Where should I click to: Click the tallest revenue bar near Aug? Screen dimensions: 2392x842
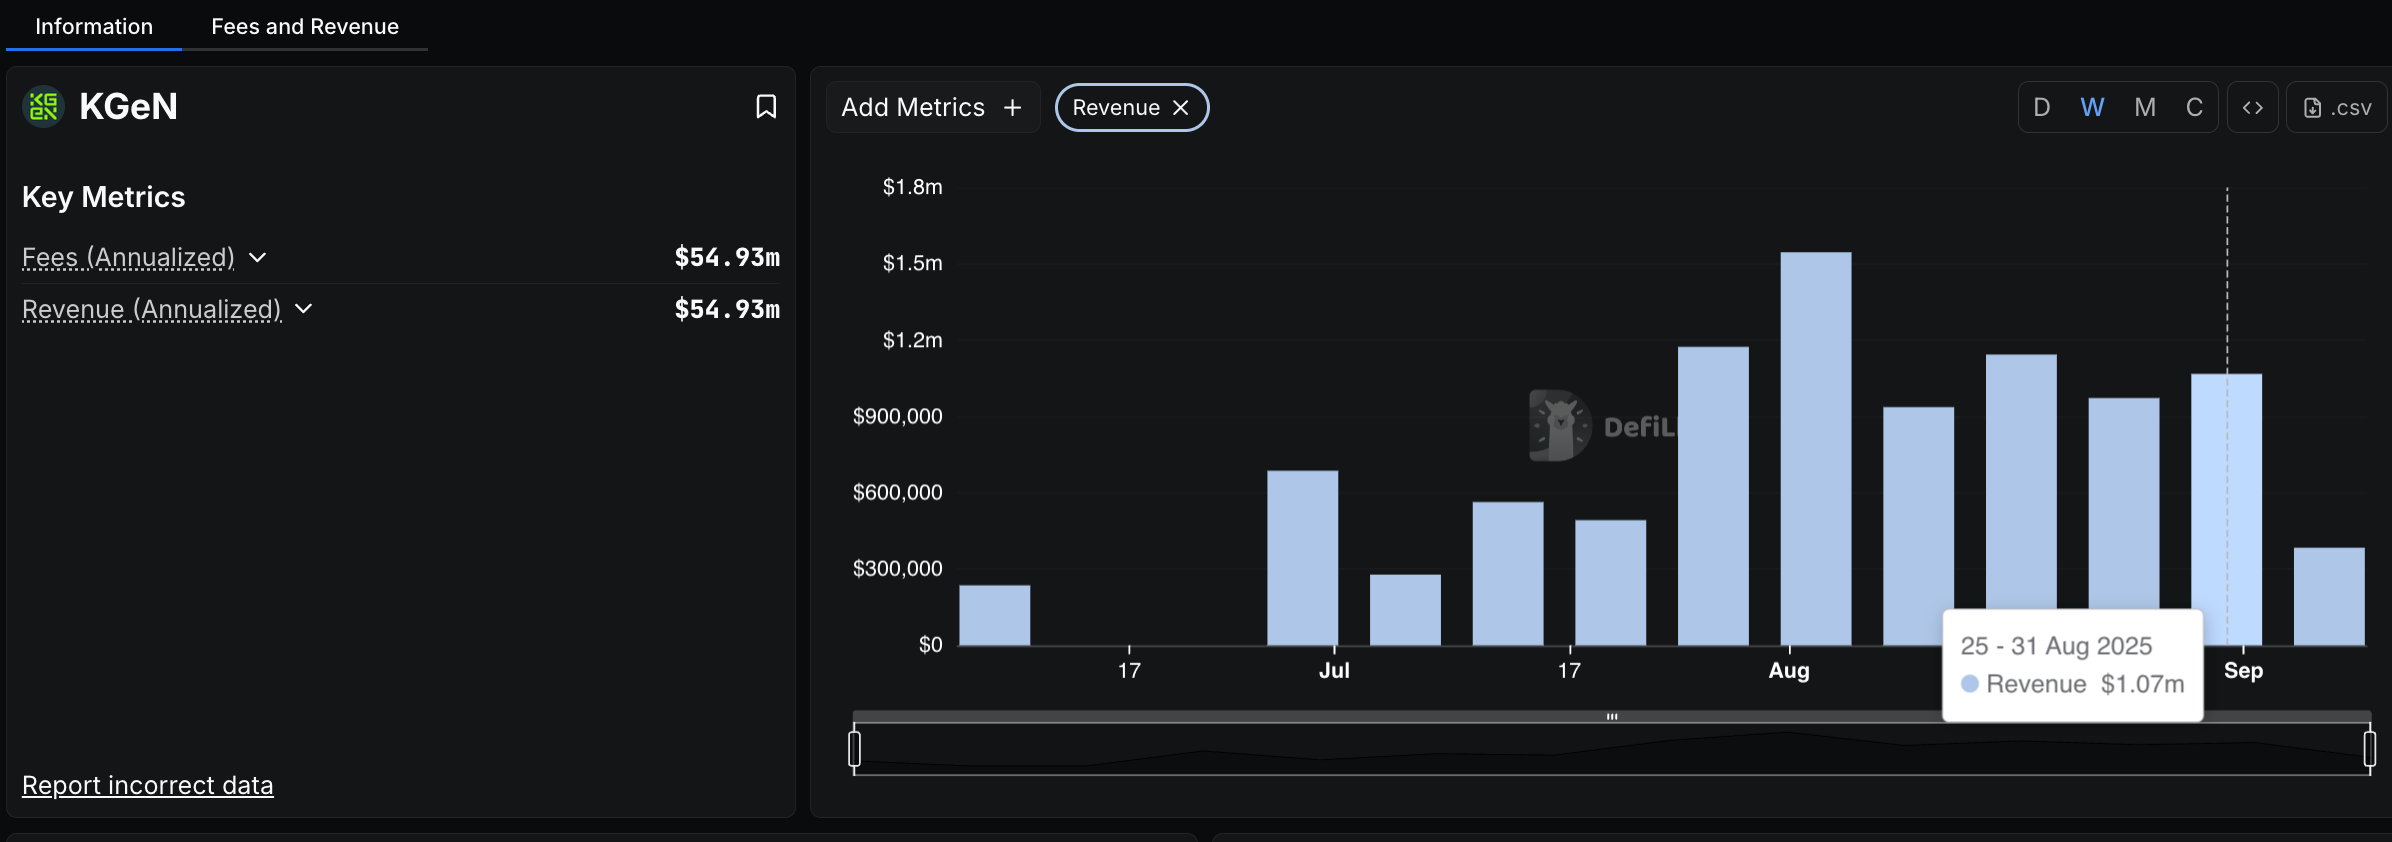click(x=1815, y=448)
